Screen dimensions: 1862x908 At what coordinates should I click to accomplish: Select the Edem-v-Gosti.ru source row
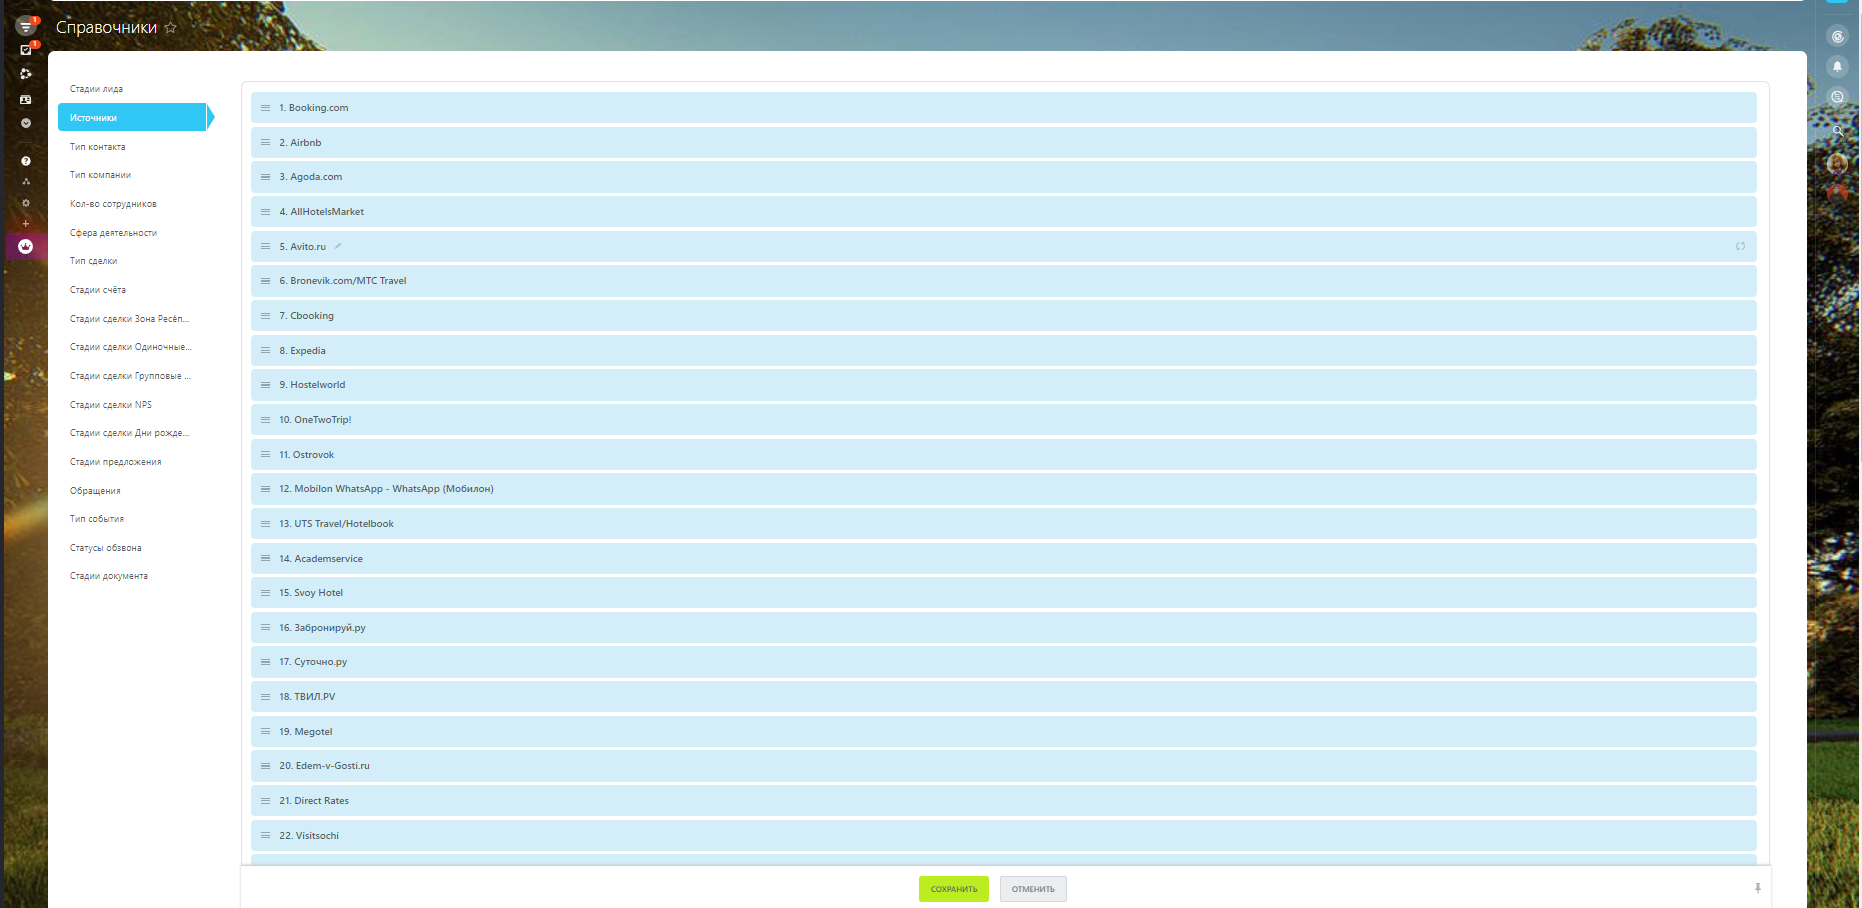pyautogui.click(x=1004, y=766)
